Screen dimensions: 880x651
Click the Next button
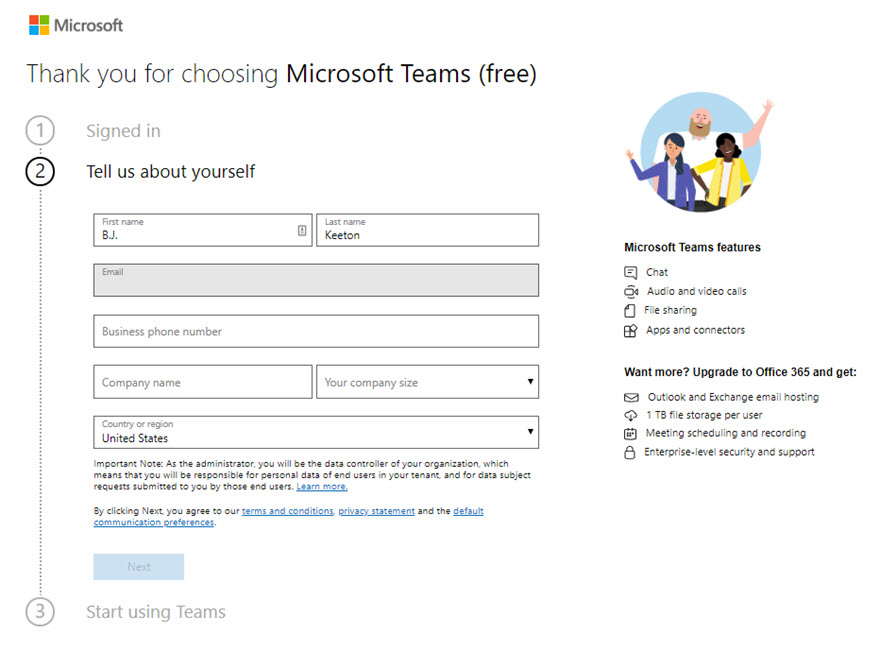click(x=138, y=566)
